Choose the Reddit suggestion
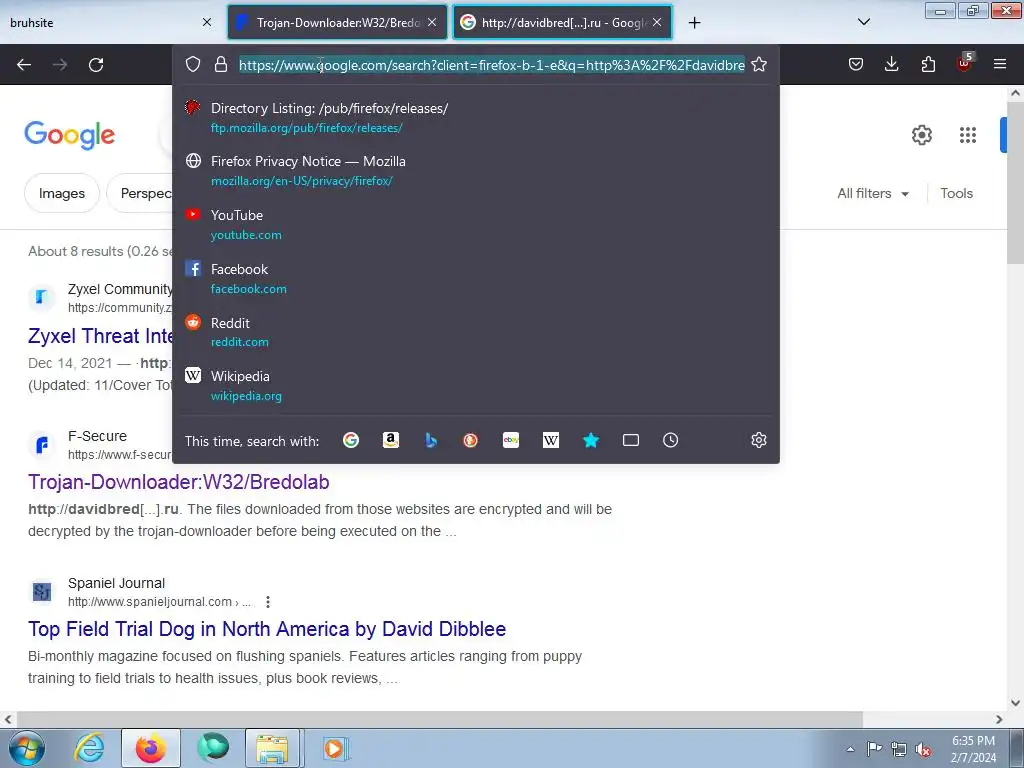1024x768 pixels. point(475,332)
